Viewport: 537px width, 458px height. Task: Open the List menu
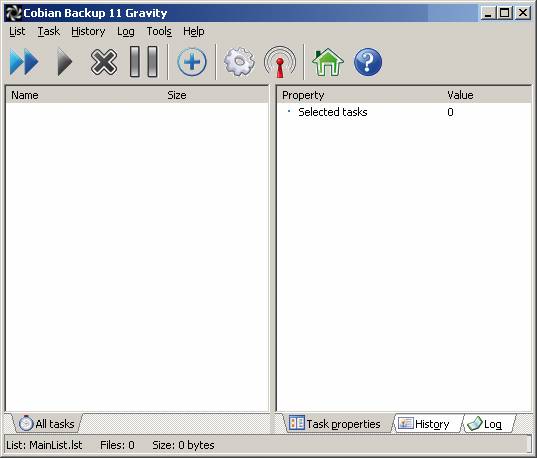tap(17, 32)
